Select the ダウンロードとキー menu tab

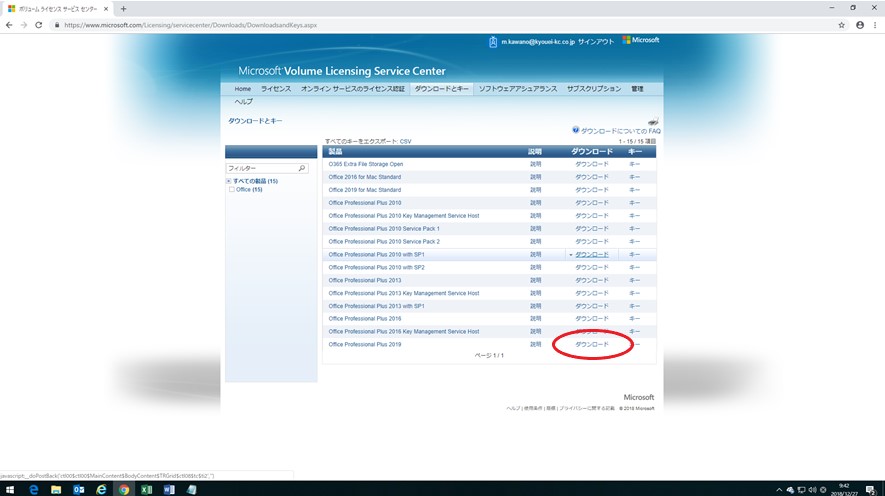pyautogui.click(x=441, y=89)
